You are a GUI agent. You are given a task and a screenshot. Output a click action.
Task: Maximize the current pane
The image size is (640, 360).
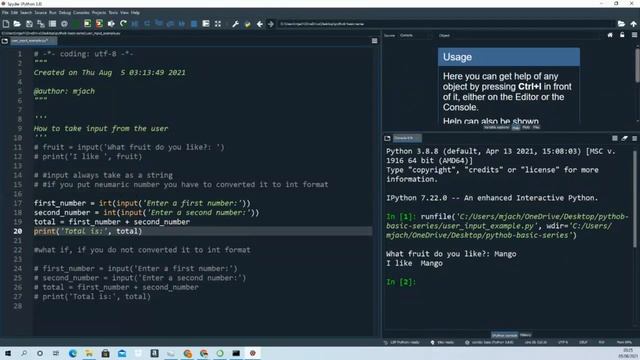click(x=206, y=24)
